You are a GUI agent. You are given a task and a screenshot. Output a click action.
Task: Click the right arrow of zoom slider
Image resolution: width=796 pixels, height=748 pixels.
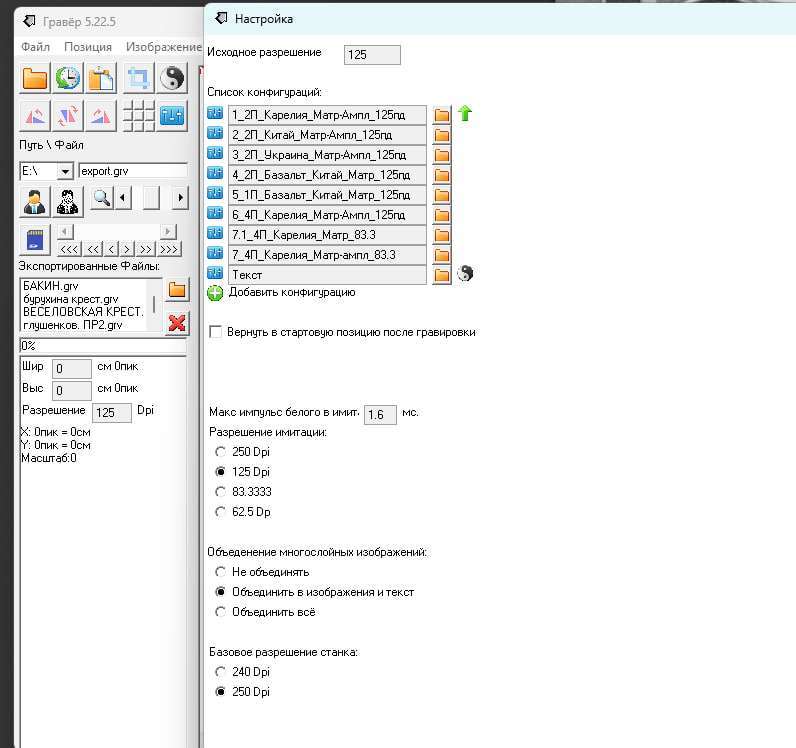click(x=180, y=198)
